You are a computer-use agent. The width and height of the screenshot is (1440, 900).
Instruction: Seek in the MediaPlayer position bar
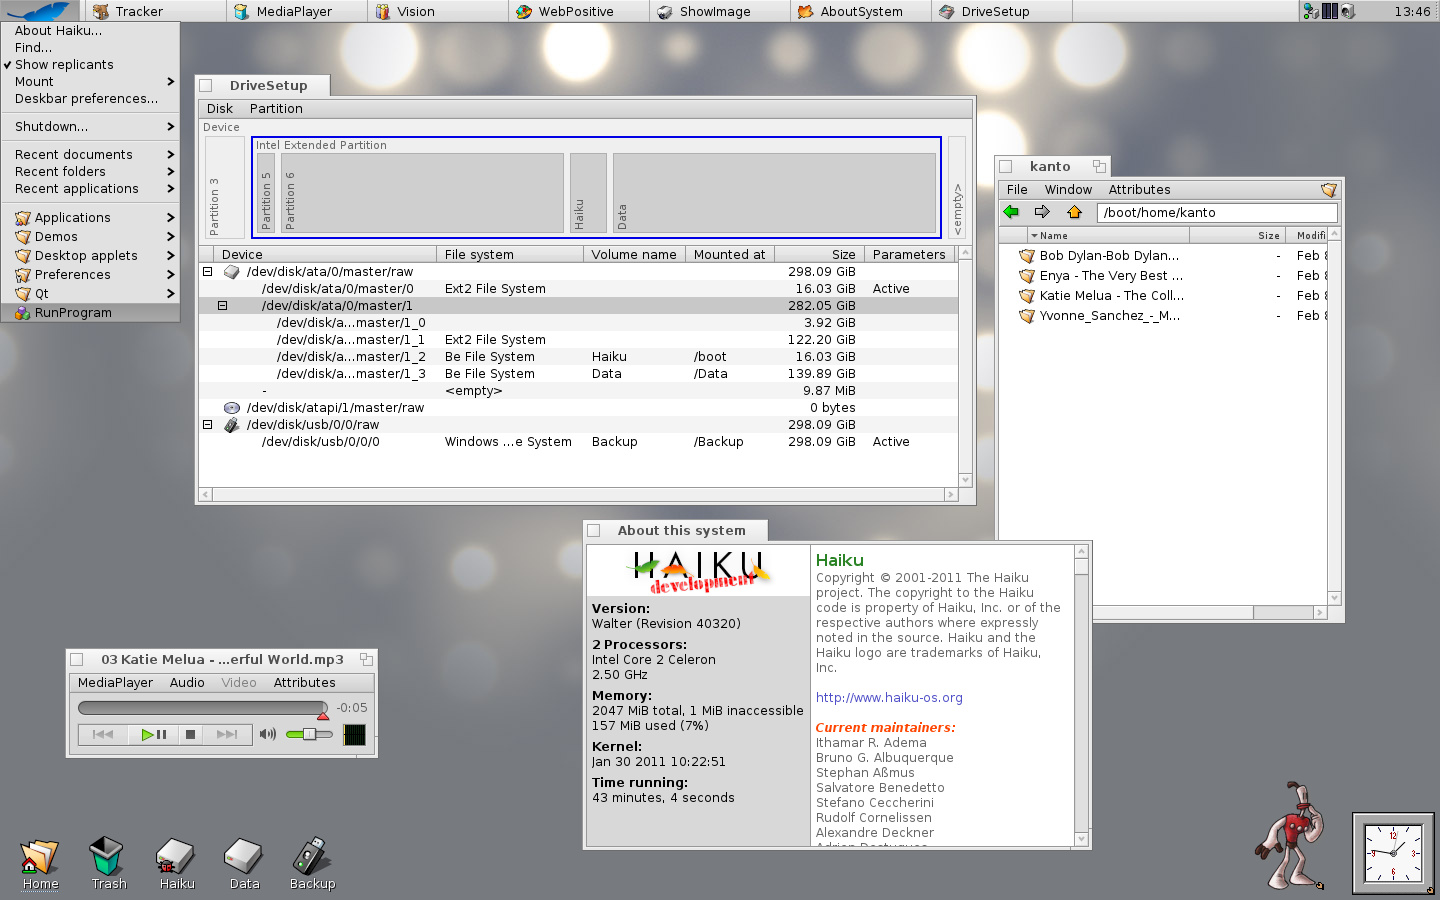pyautogui.click(x=203, y=708)
